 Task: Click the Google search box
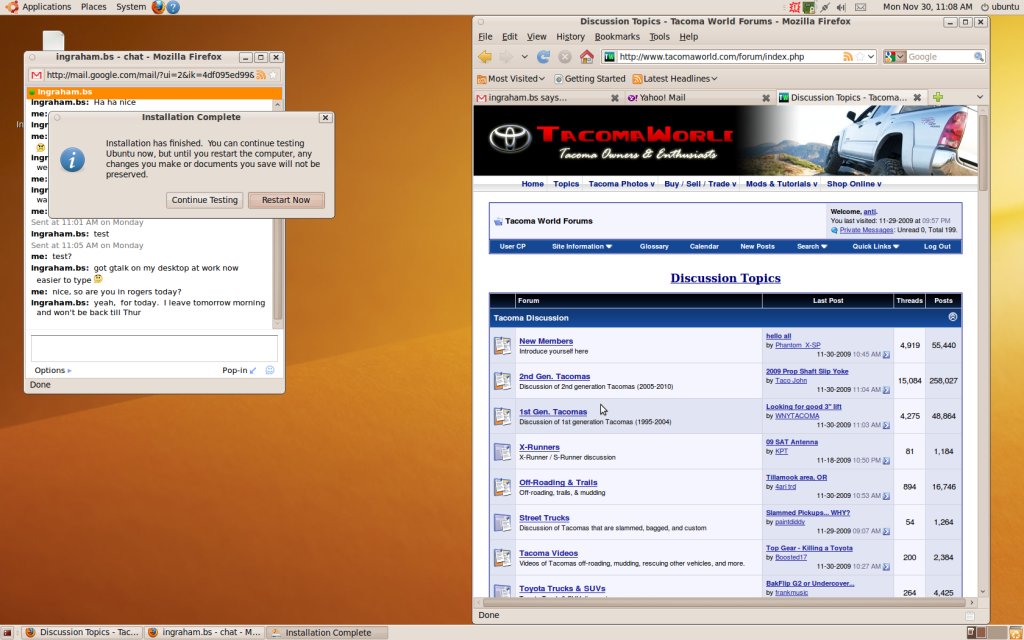pos(938,57)
